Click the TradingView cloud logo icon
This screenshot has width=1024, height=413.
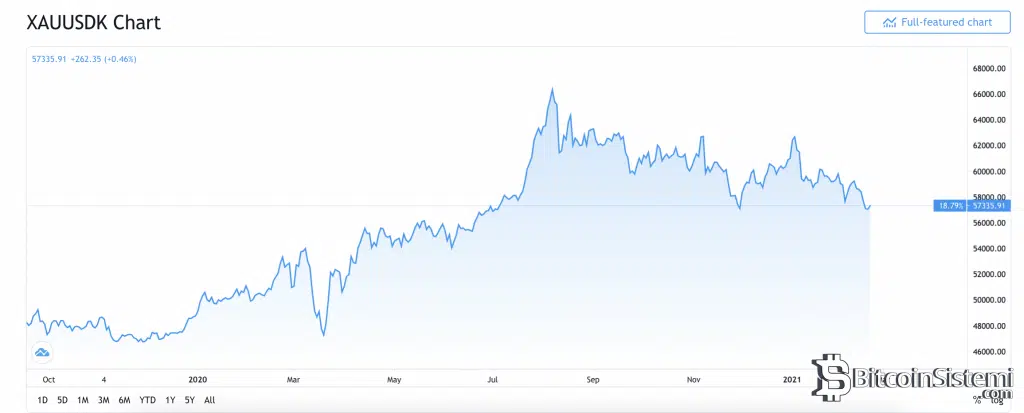(42, 351)
